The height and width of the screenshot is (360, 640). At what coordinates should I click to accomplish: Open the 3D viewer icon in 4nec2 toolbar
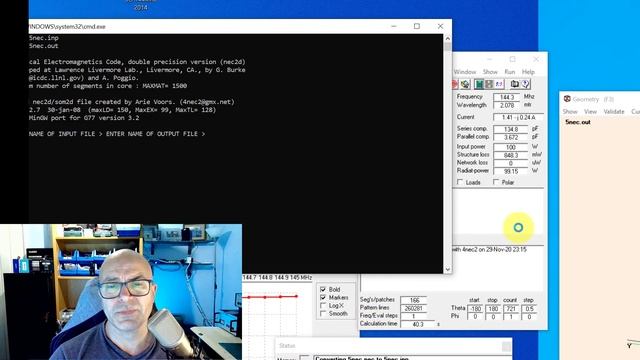click(x=465, y=84)
